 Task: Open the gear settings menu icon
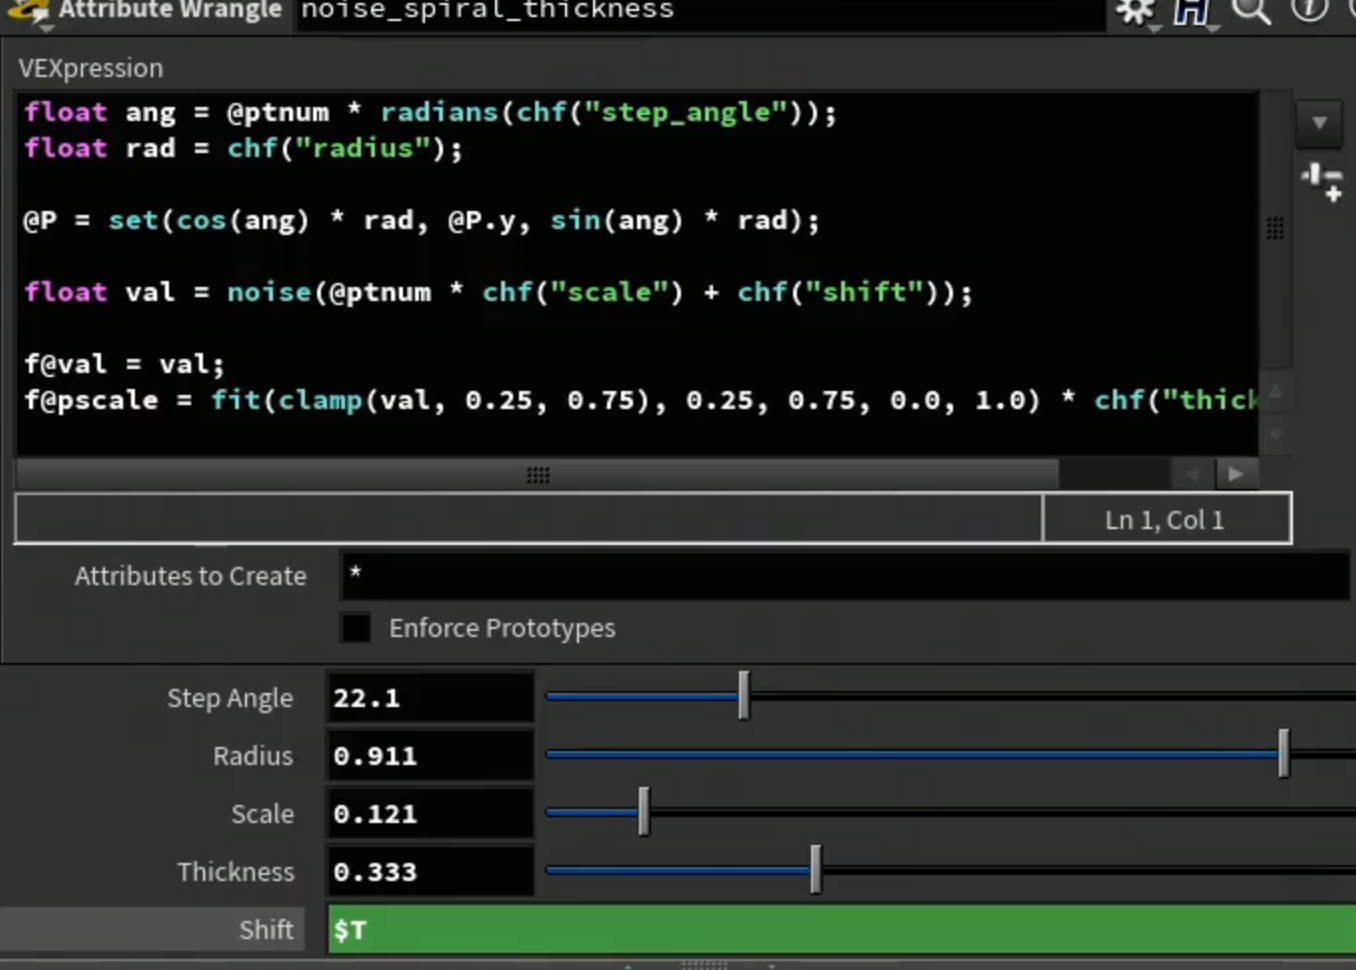pos(1134,11)
